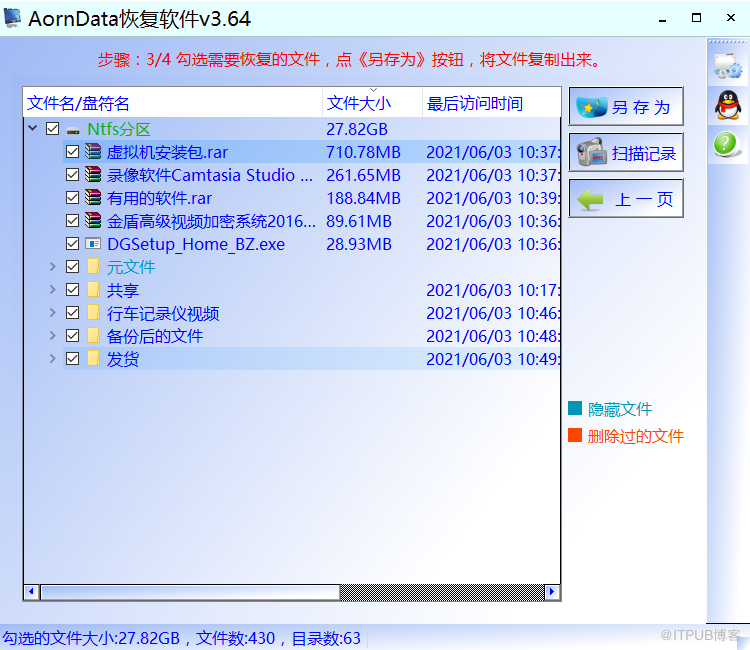Image resolution: width=750 pixels, height=650 pixels.
Task: Click the orange 删除过的文件 color legend square
Action: pos(574,435)
